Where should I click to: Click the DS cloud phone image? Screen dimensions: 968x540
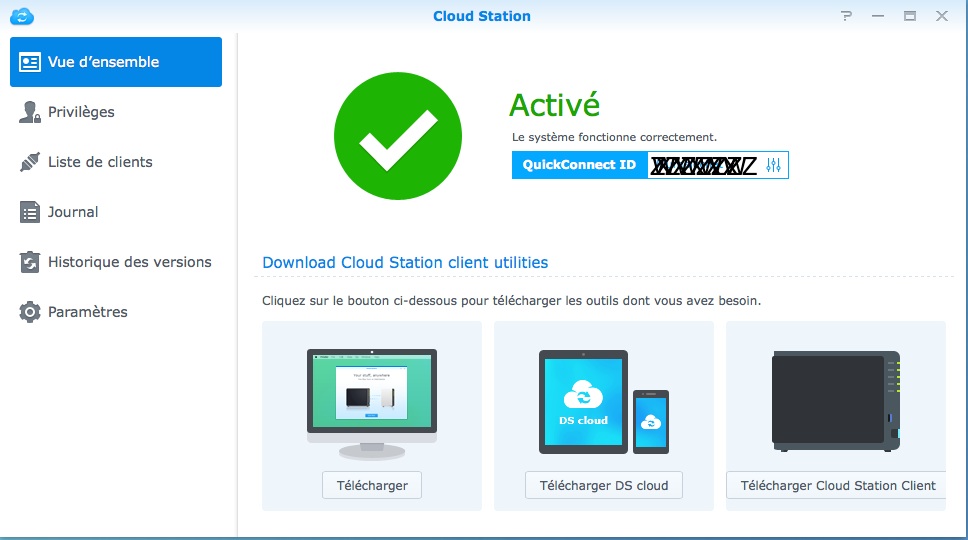coord(651,422)
